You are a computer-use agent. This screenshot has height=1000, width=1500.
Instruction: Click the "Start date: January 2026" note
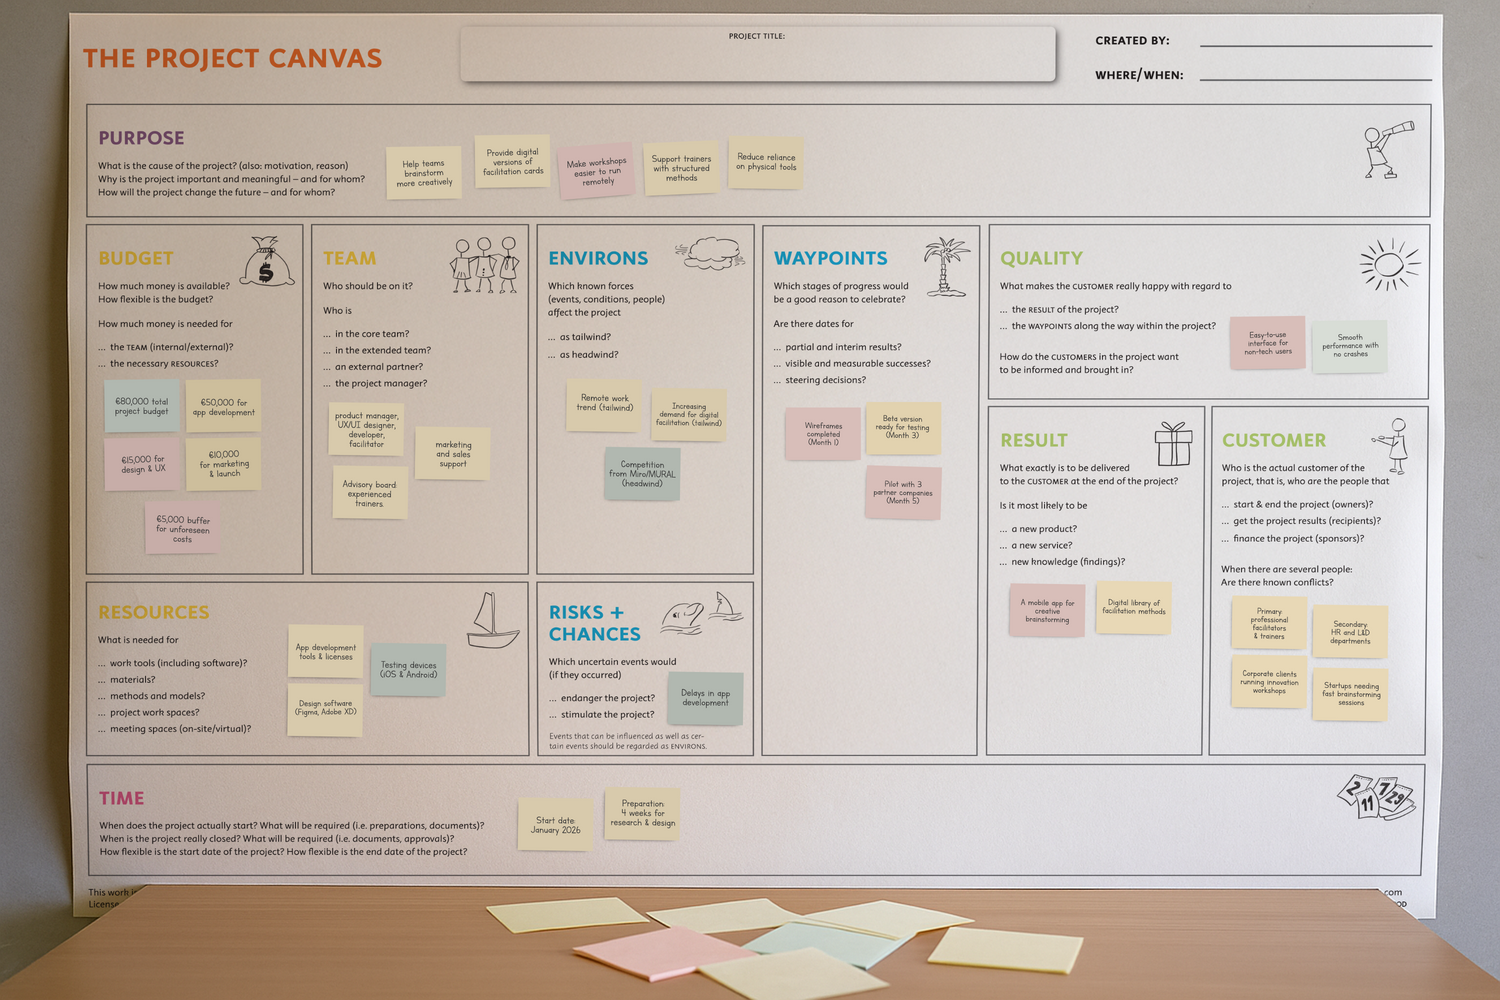coord(555,825)
